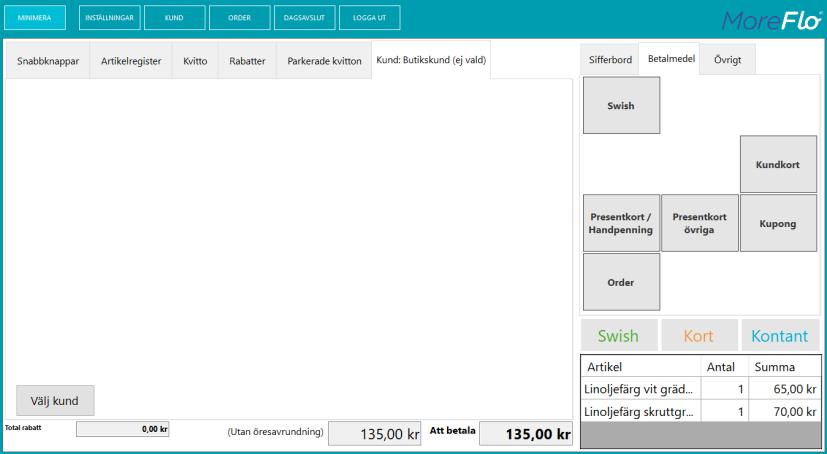
Task: Click the Order payment tile
Action: coord(621,282)
